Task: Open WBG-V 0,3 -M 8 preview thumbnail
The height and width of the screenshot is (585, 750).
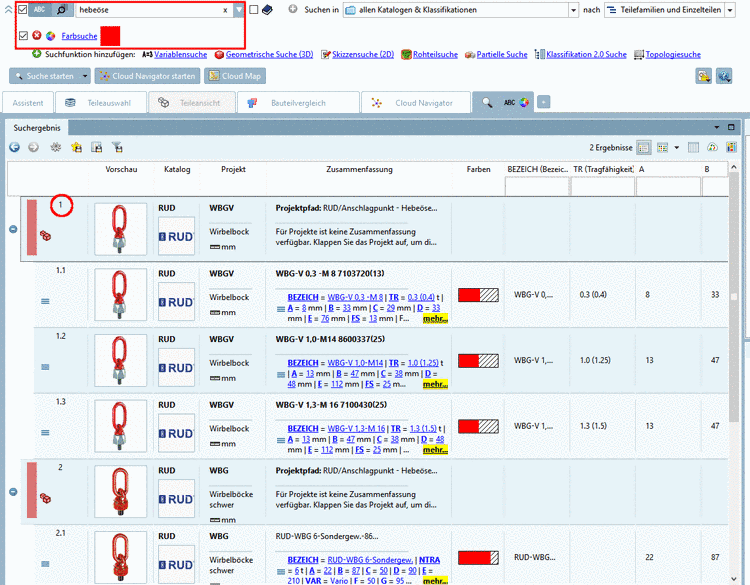Action: [121, 294]
